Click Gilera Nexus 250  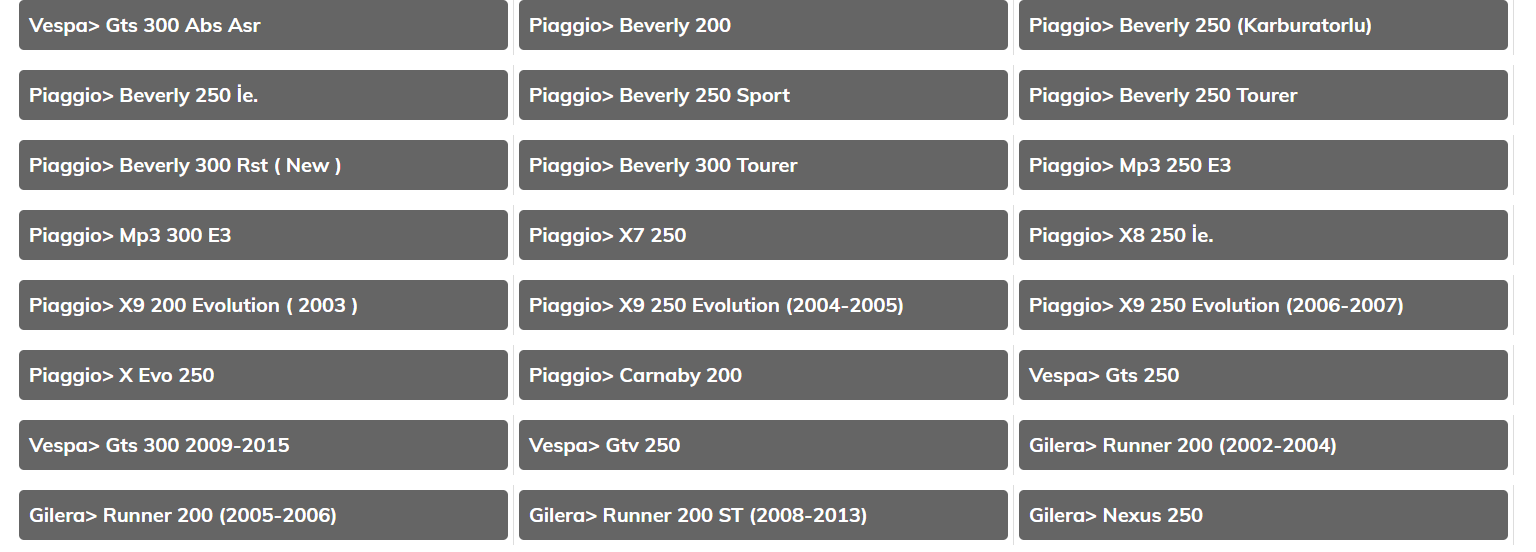point(1263,515)
